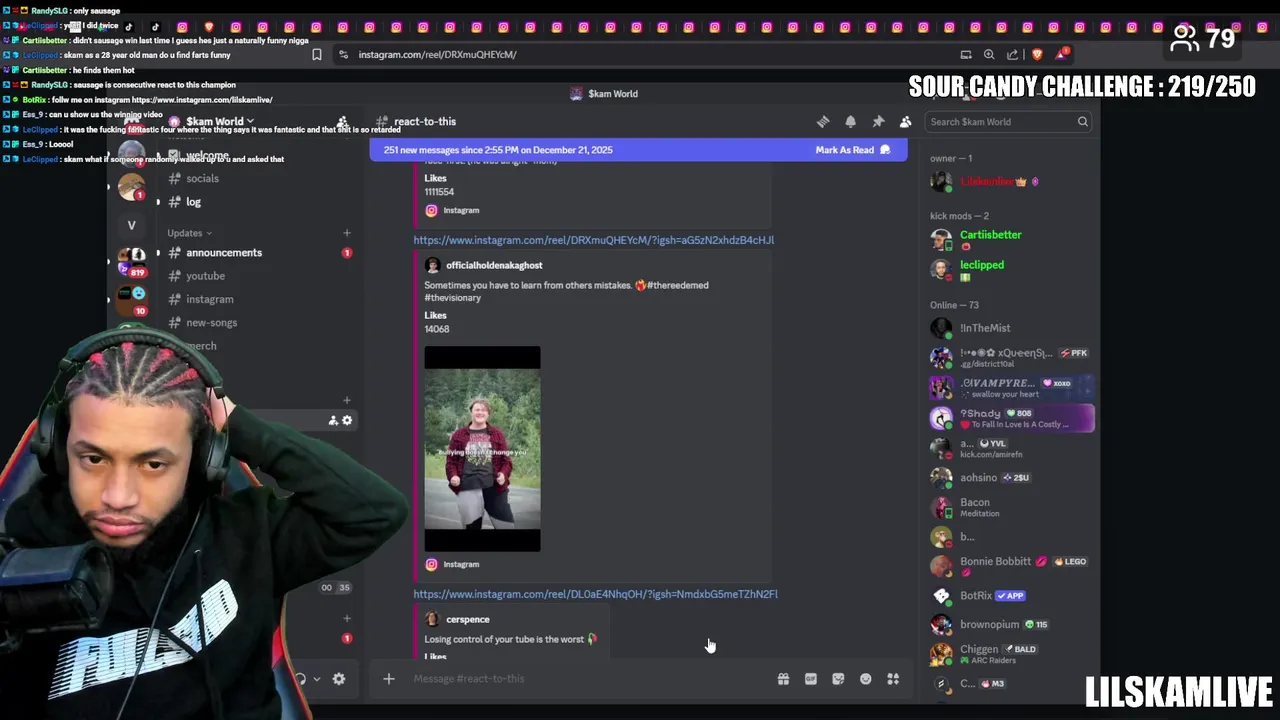Click cerspence author name

pyautogui.click(x=467, y=619)
